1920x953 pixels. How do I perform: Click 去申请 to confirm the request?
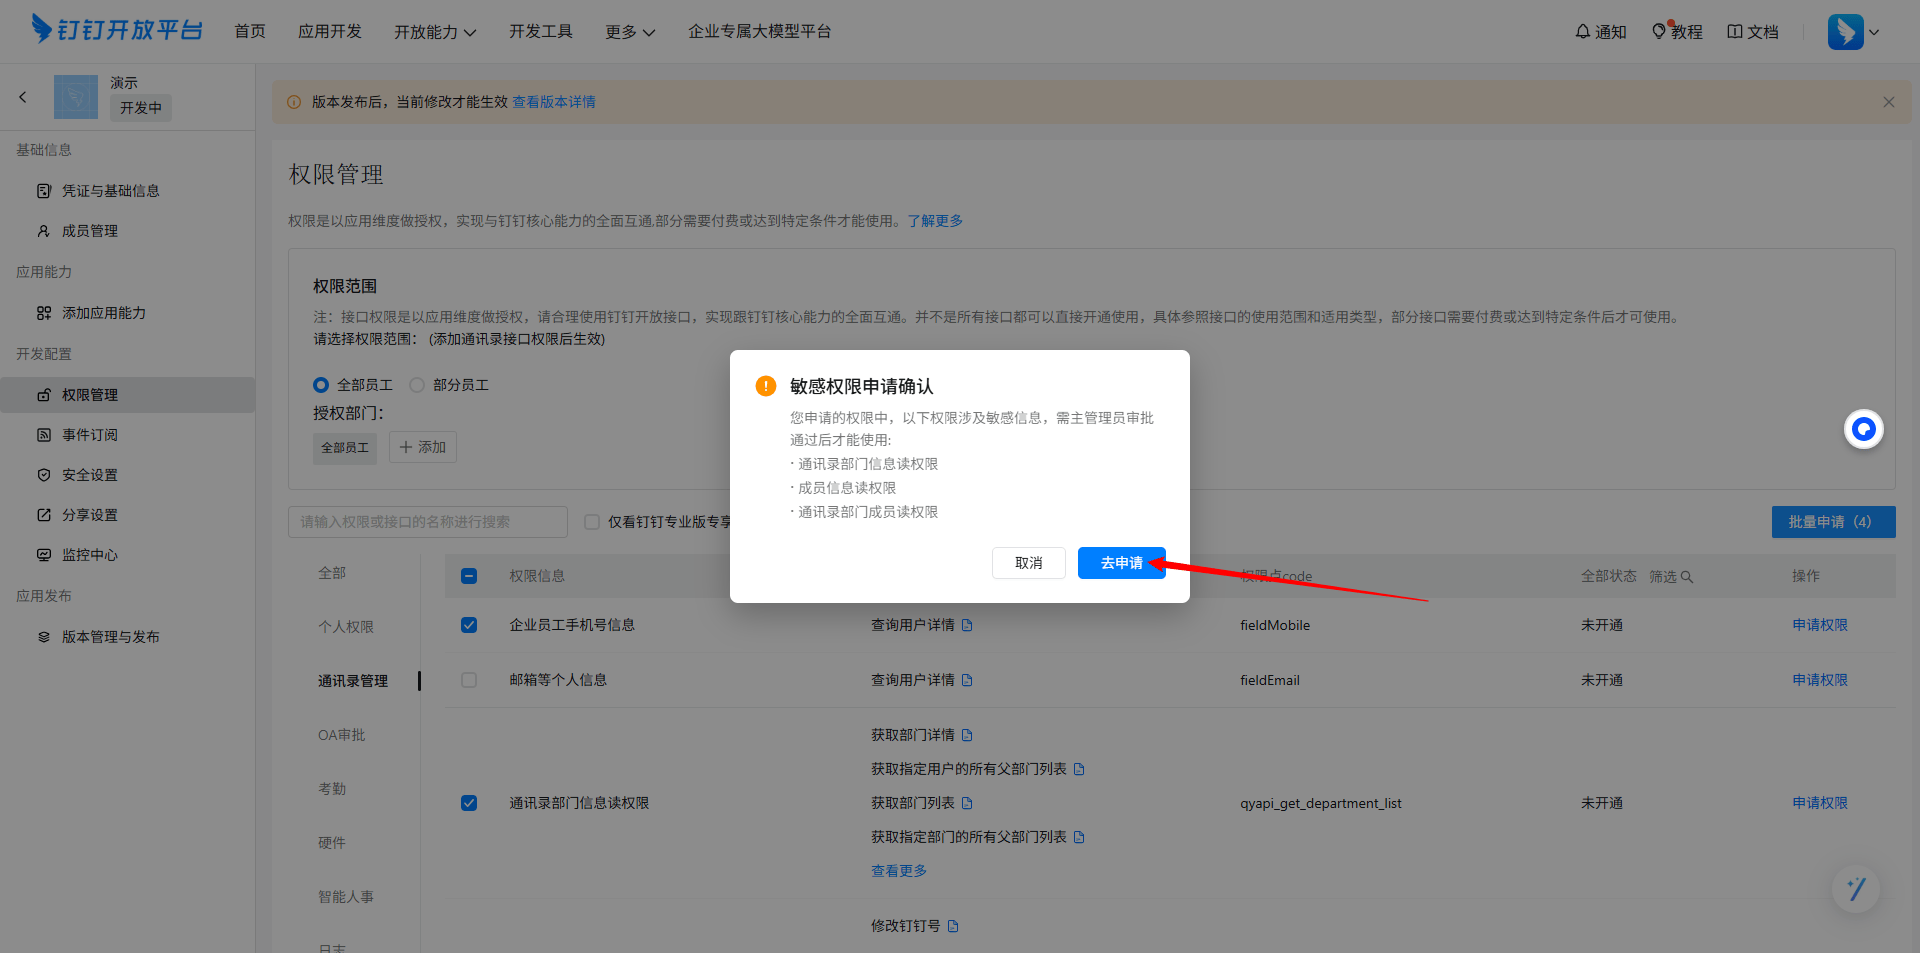pyautogui.click(x=1121, y=563)
